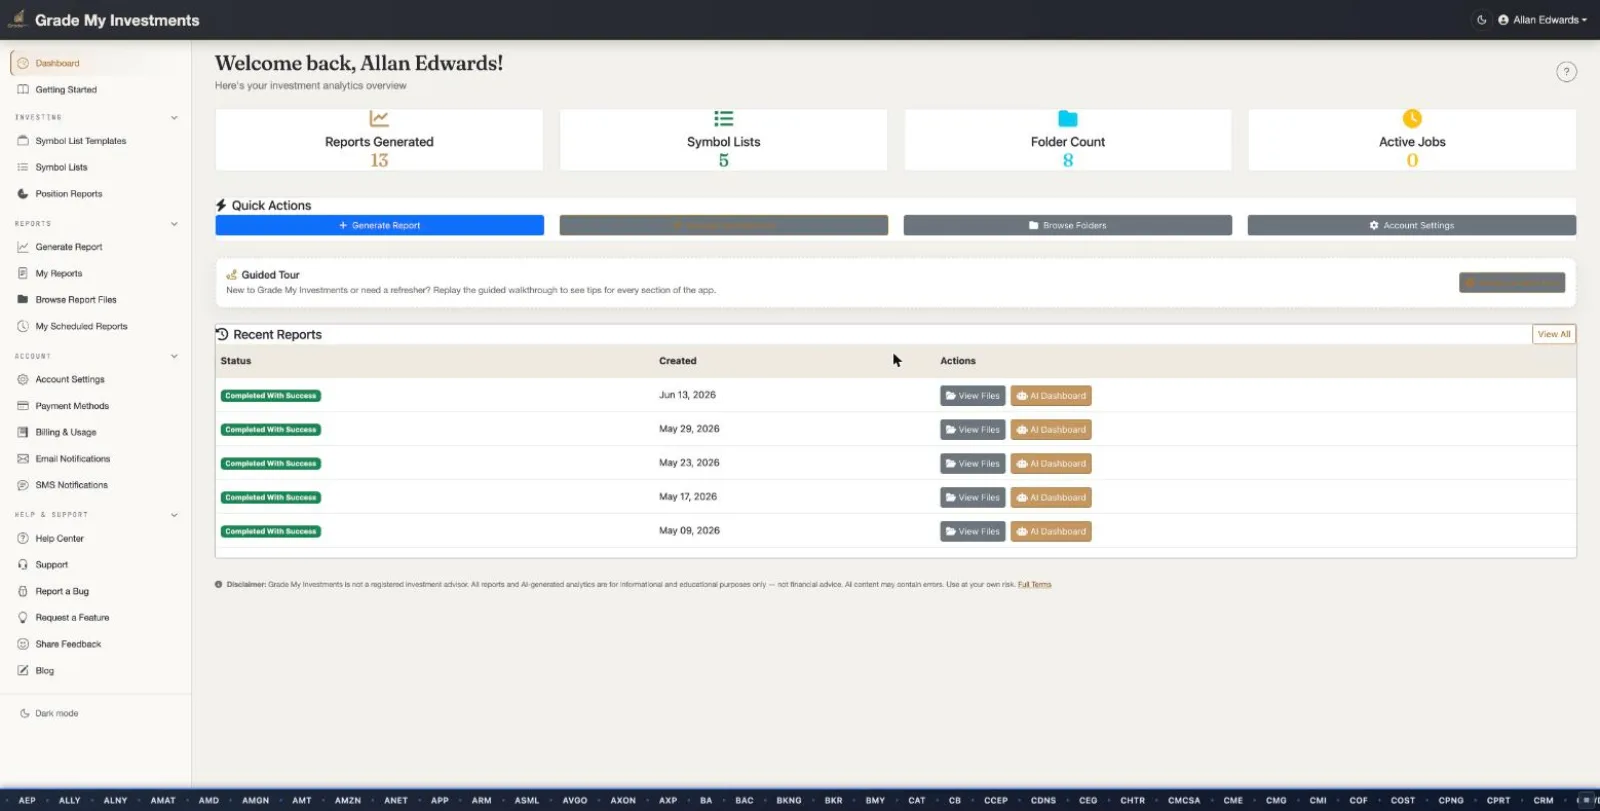Image resolution: width=1600 pixels, height=811 pixels.
Task: Click the Created column header
Action: click(x=677, y=361)
